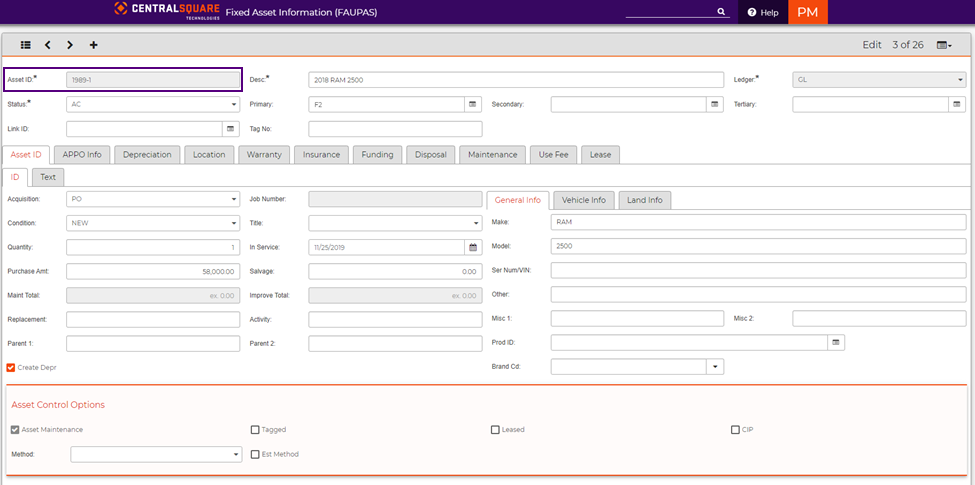Open the record list view icon
975x485 pixels.
[25, 45]
